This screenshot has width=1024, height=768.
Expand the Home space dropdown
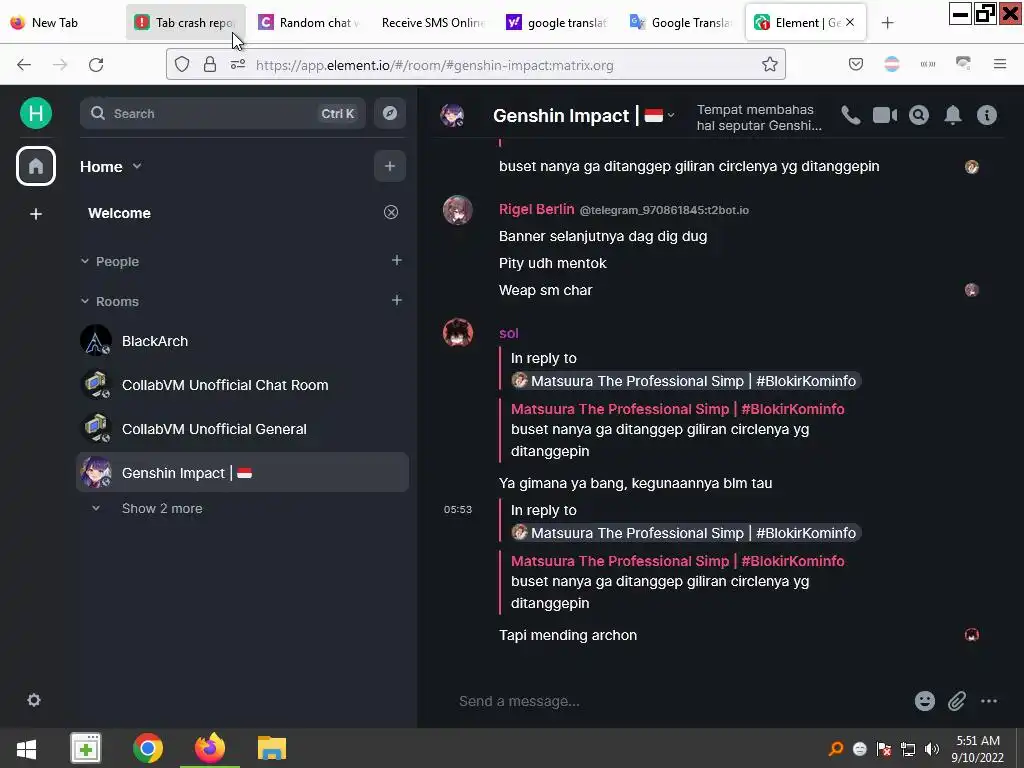pyautogui.click(x=137, y=166)
